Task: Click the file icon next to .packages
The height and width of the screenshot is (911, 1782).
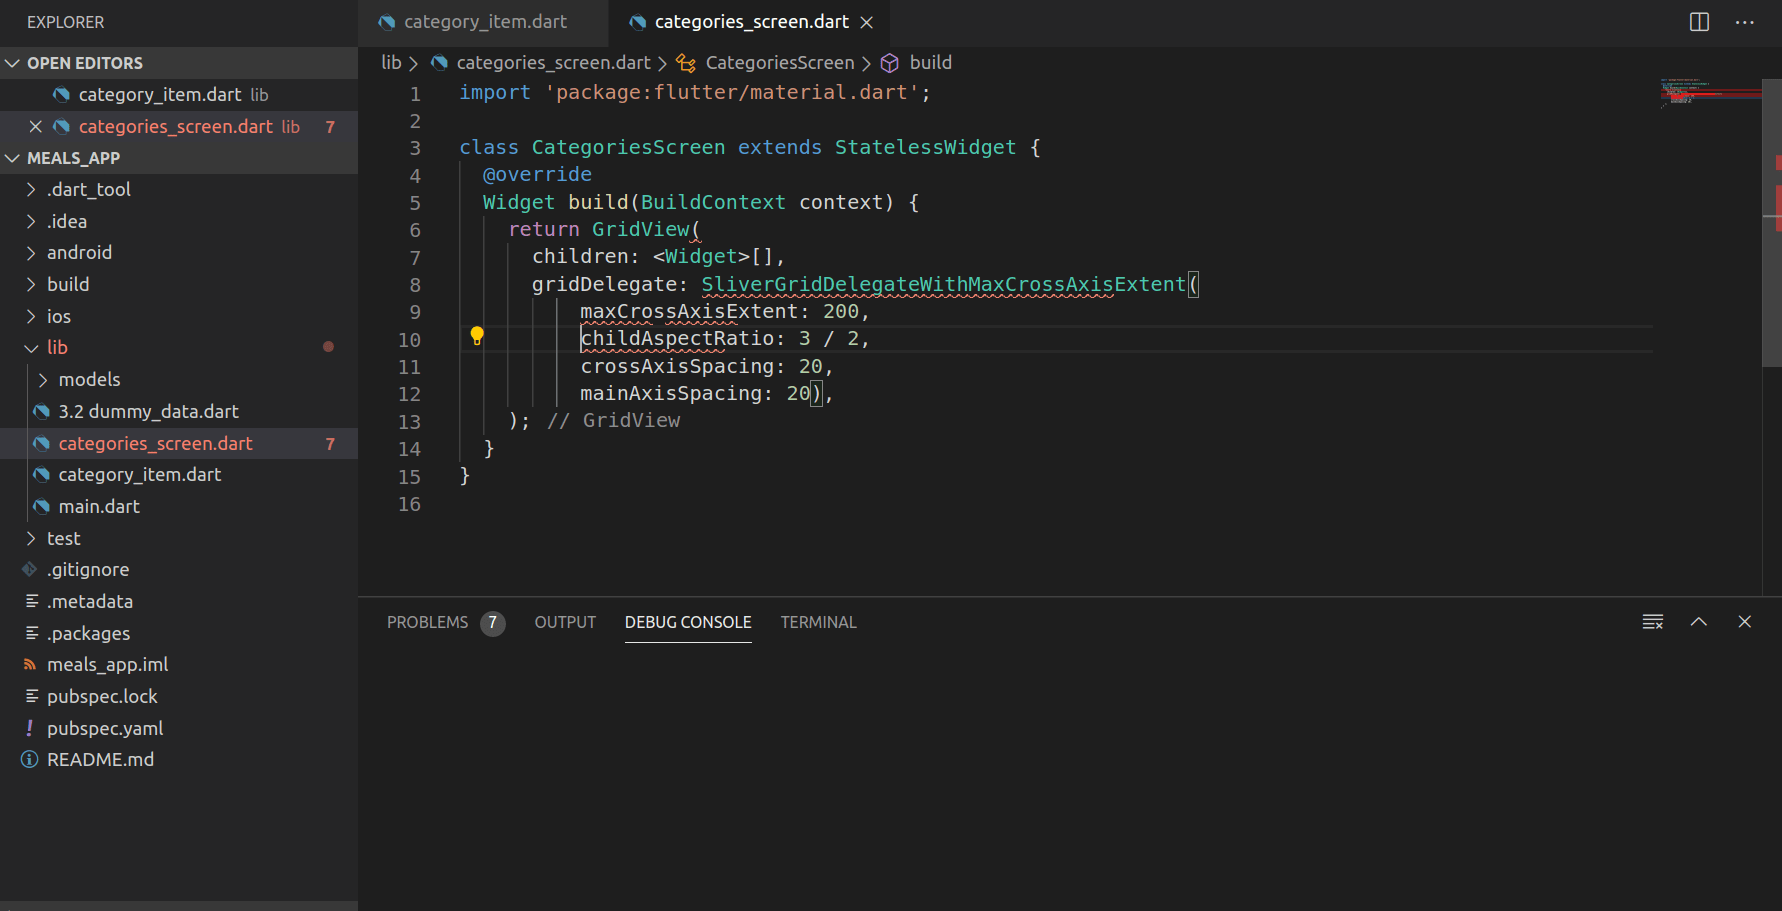Action: pyautogui.click(x=32, y=633)
